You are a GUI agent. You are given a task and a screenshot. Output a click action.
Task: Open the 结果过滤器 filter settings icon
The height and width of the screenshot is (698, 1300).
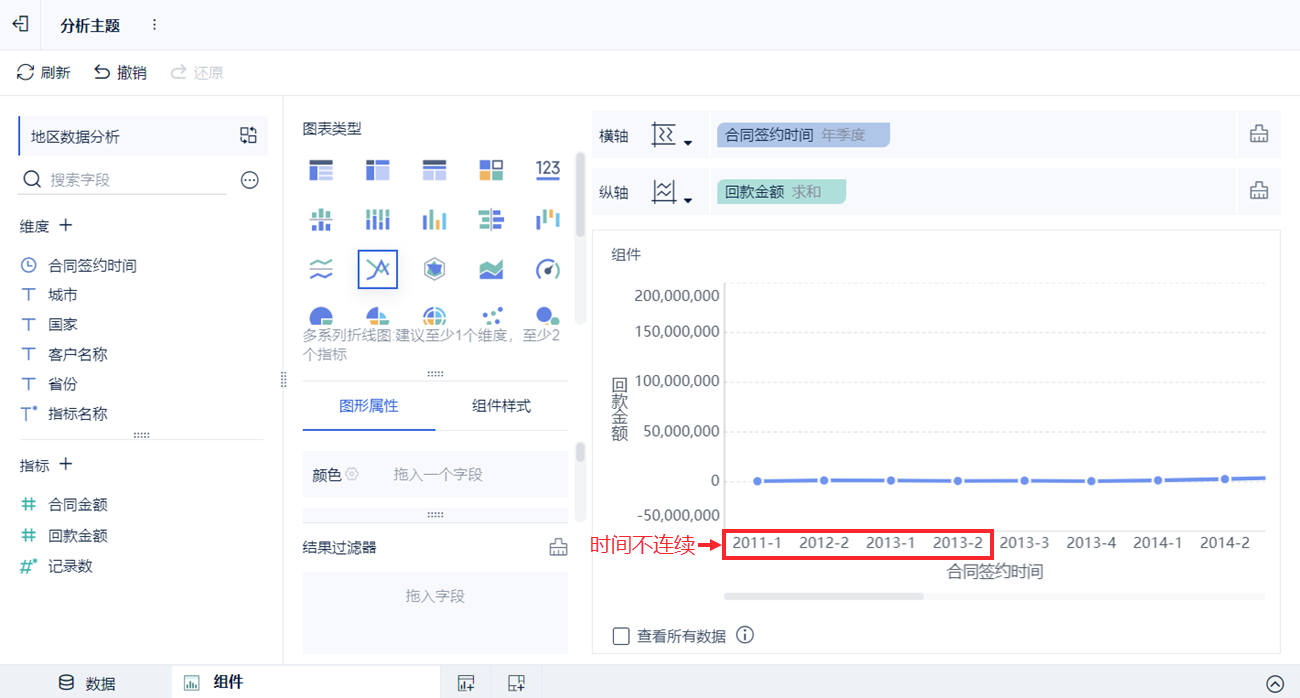[x=558, y=548]
